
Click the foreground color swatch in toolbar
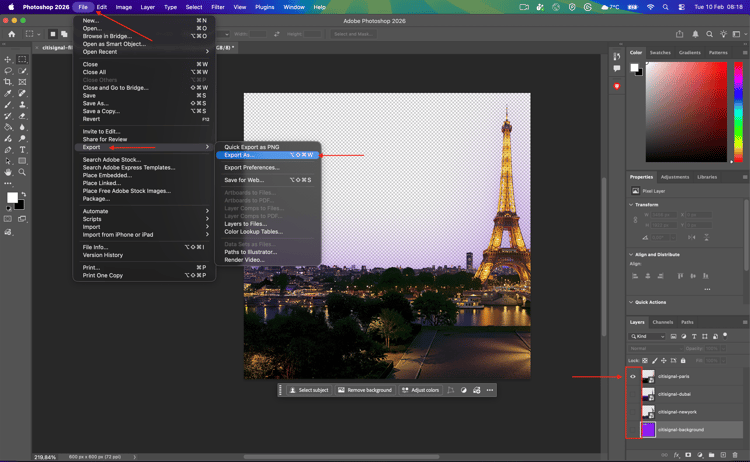(x=11, y=198)
